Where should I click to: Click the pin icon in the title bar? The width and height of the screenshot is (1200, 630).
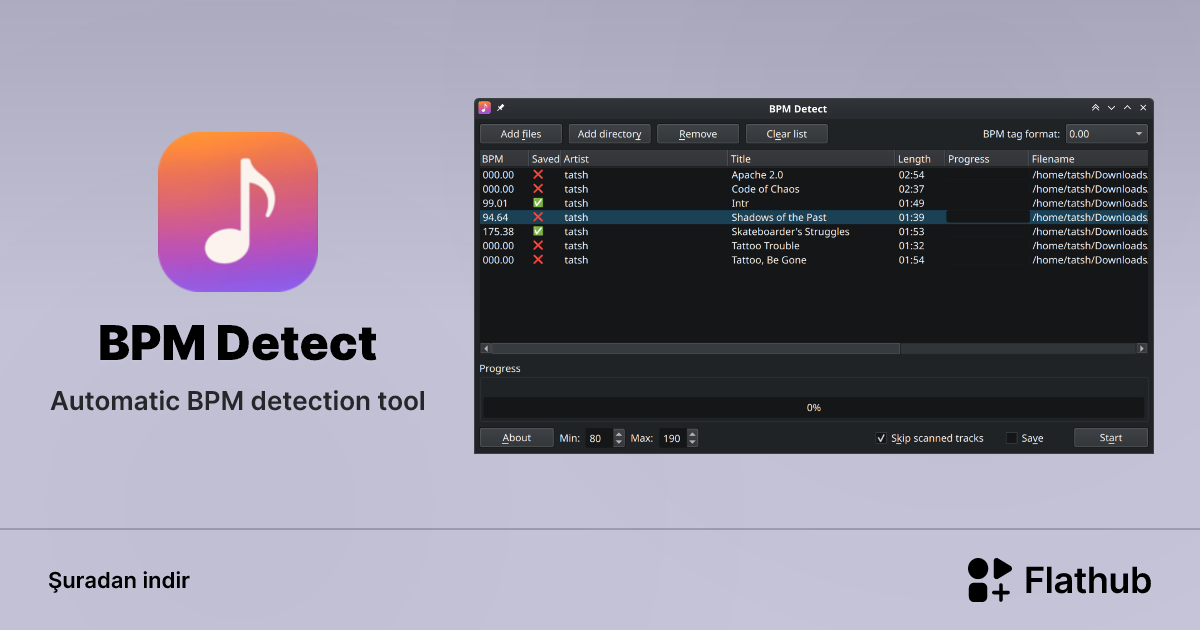click(x=501, y=108)
